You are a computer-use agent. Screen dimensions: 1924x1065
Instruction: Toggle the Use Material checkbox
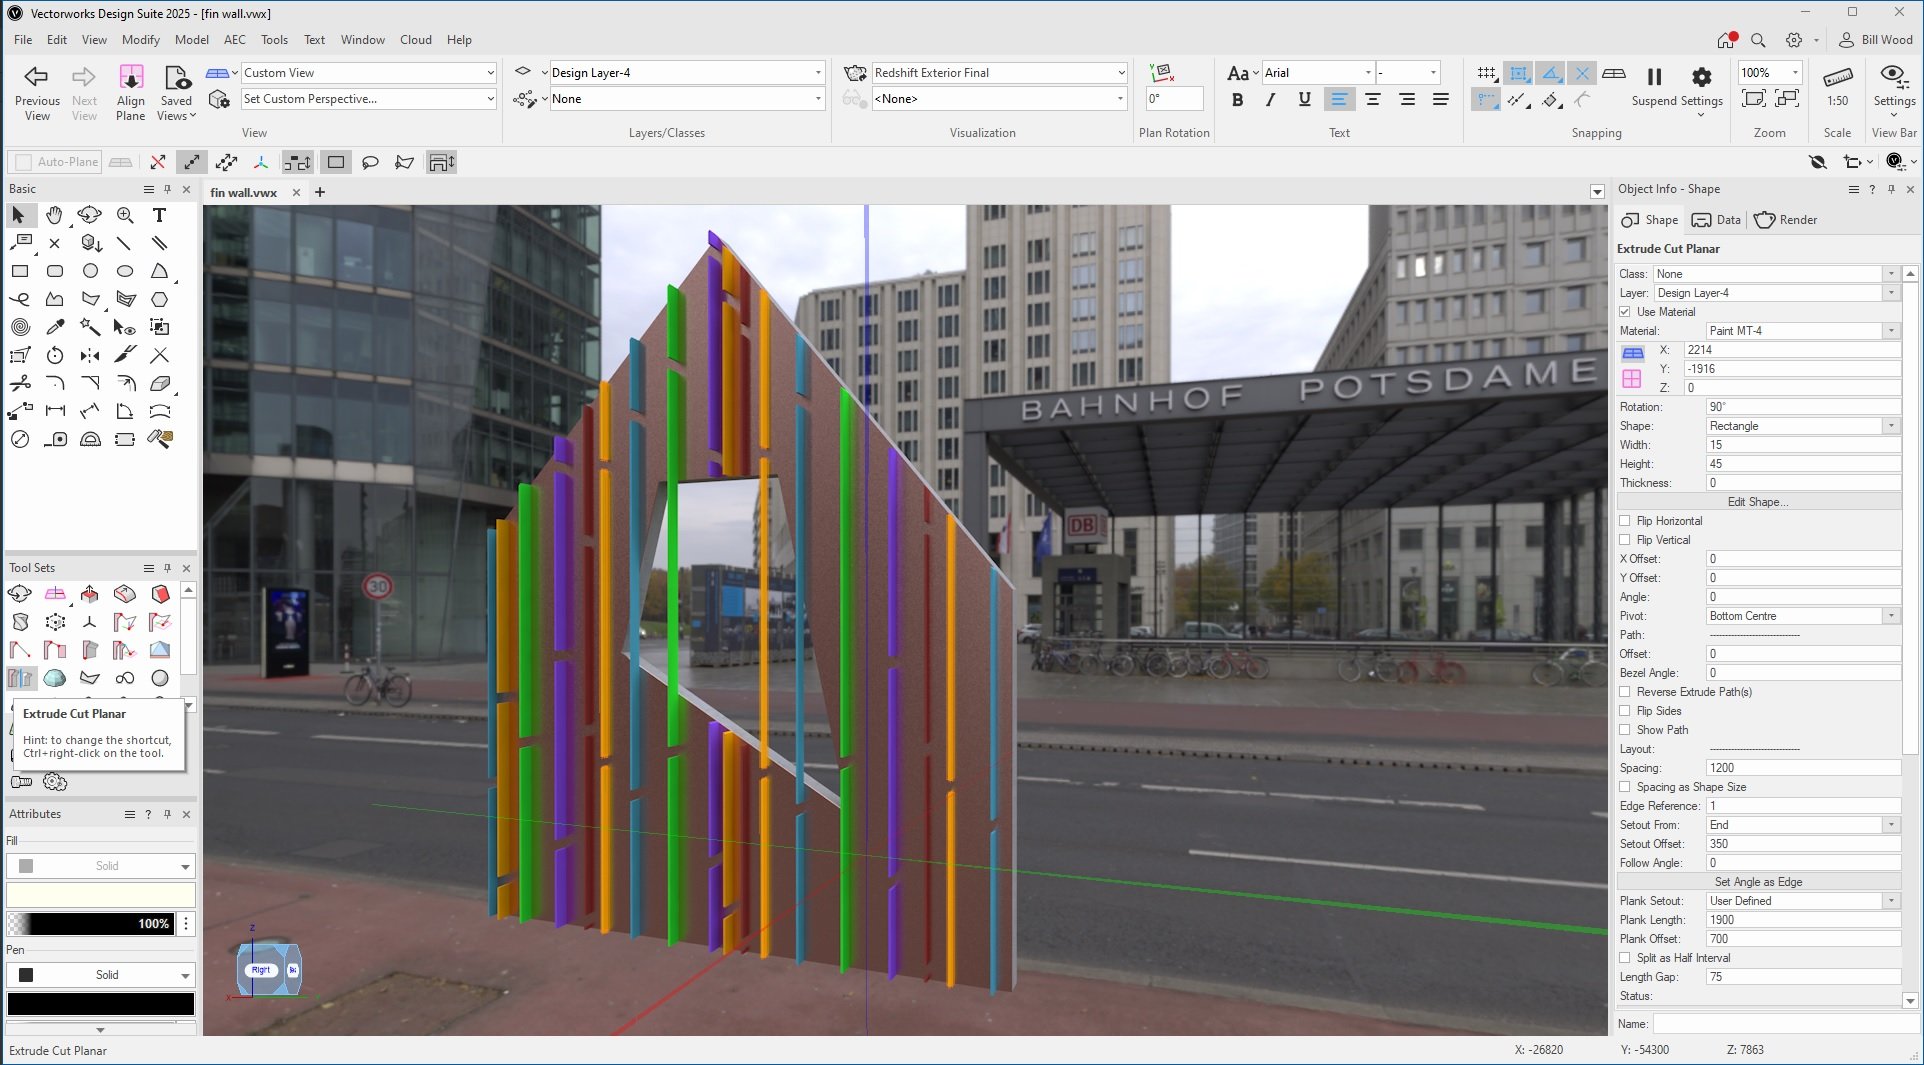pyautogui.click(x=1625, y=312)
